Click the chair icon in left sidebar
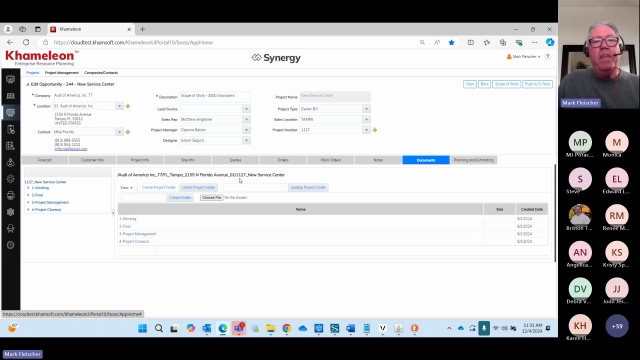This screenshot has width=640, height=360. pyautogui.click(x=11, y=229)
